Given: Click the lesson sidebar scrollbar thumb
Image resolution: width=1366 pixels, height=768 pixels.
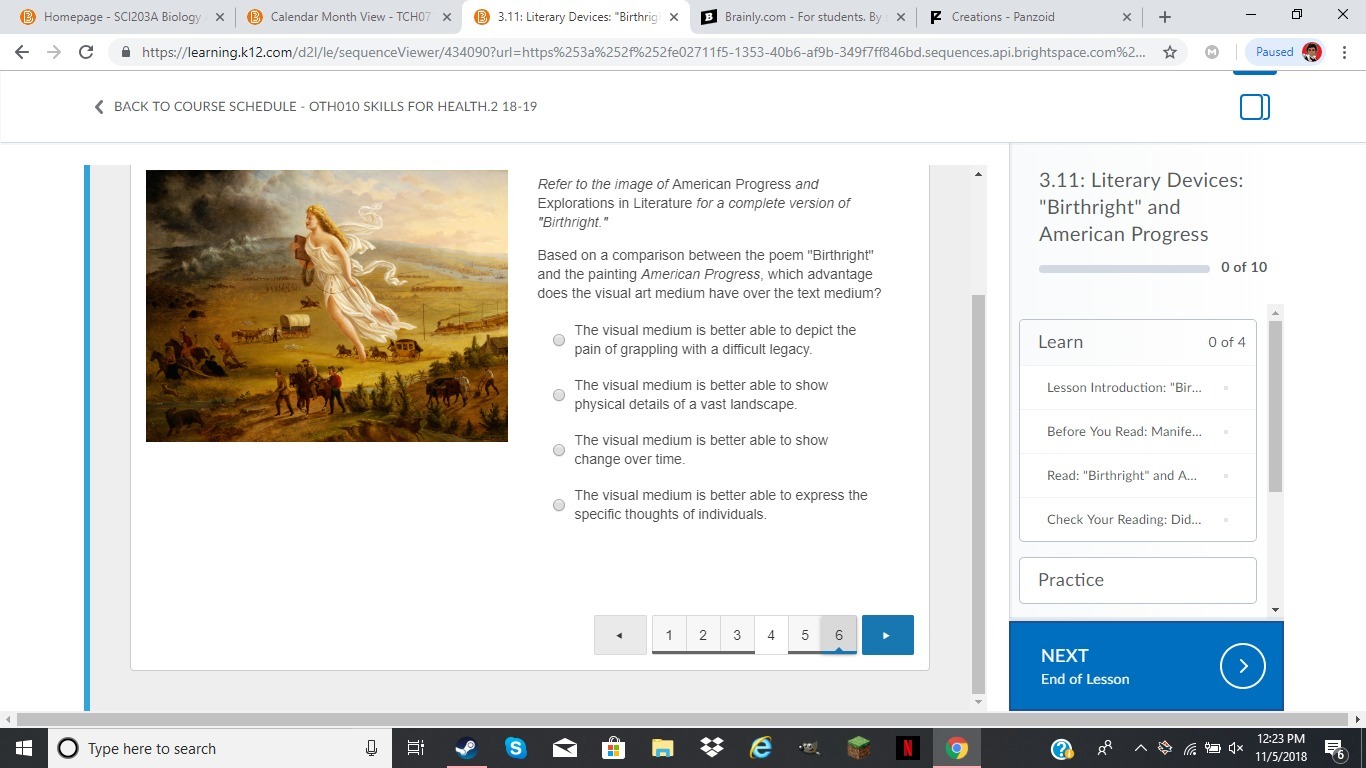Looking at the screenshot, I should click(x=1275, y=406).
